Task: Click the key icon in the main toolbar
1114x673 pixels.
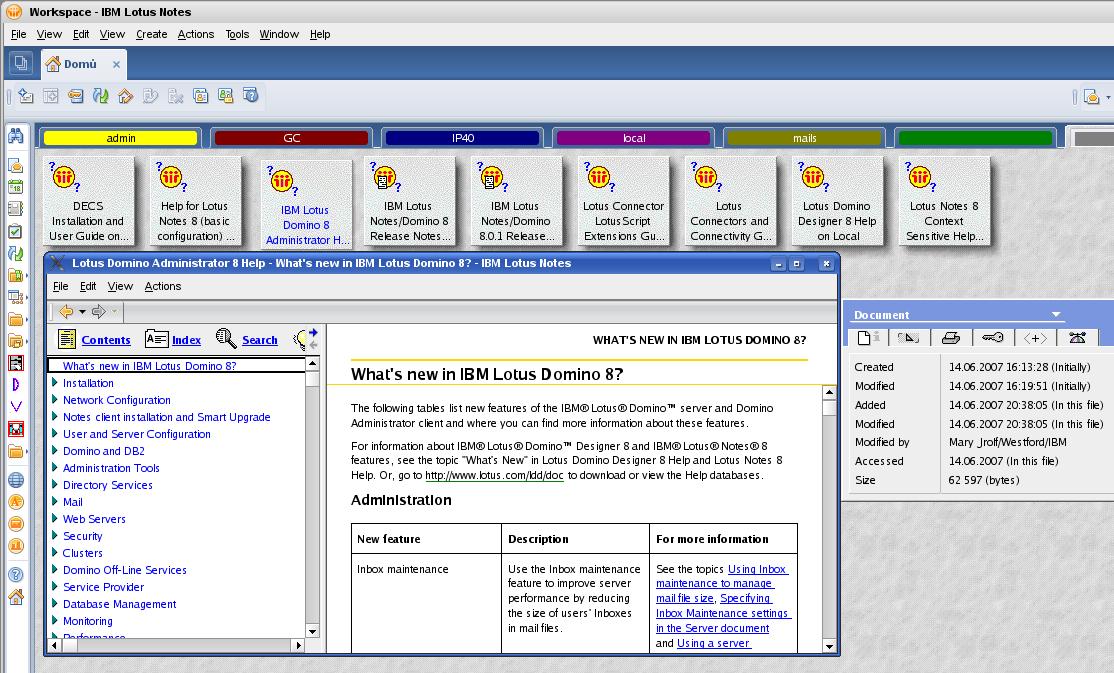Action: click(76, 95)
